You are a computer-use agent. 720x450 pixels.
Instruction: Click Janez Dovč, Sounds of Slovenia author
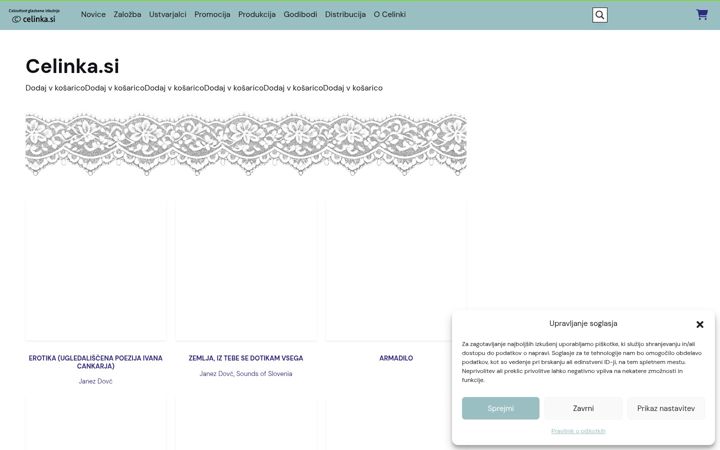pos(246,373)
